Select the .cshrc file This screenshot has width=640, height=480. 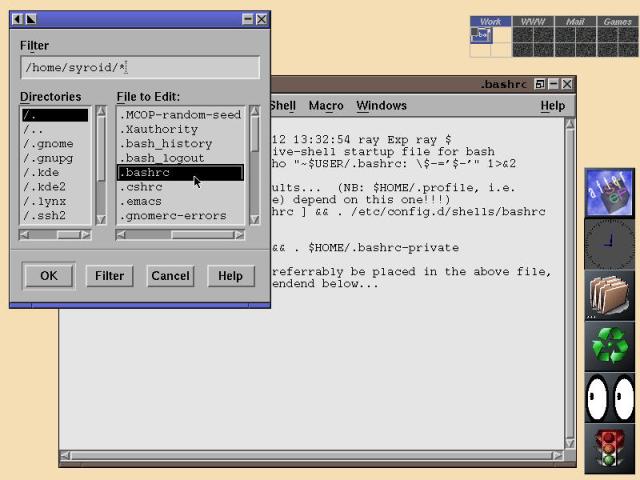pyautogui.click(x=180, y=187)
